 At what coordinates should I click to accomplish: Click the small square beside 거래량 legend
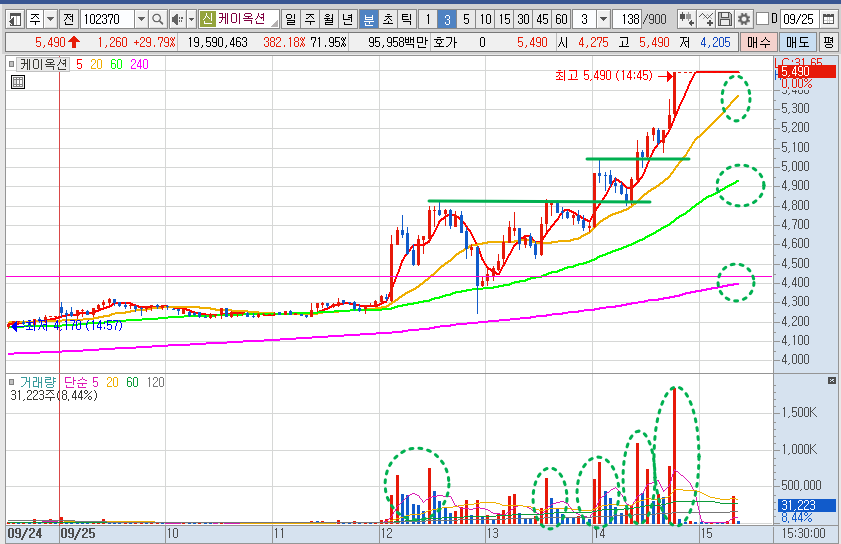click(12, 383)
